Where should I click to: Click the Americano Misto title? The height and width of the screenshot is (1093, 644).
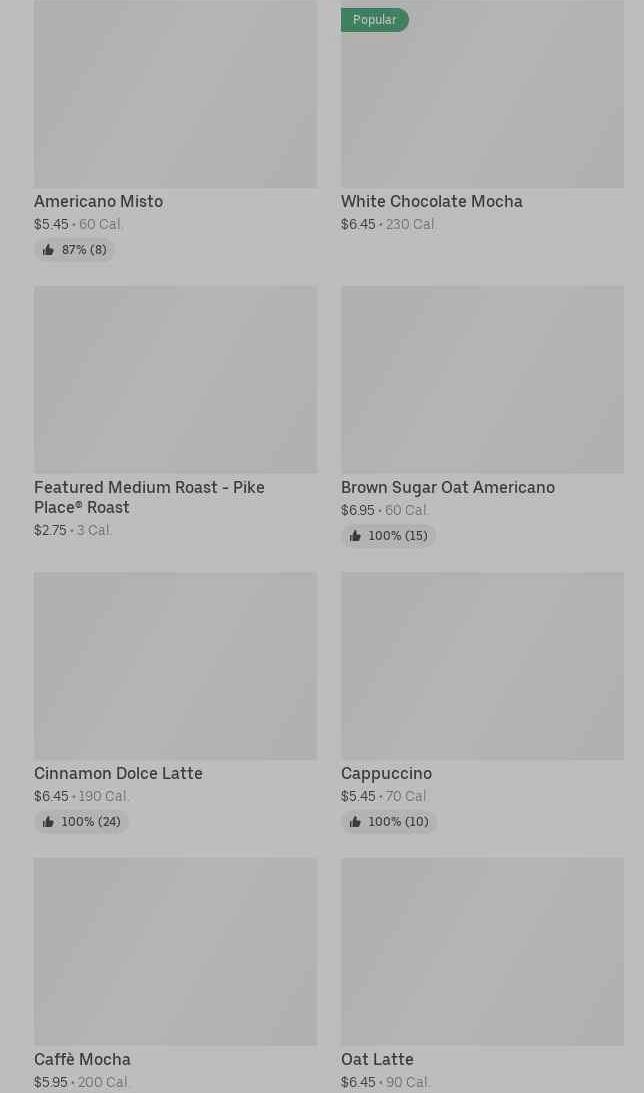pyautogui.click(x=98, y=201)
